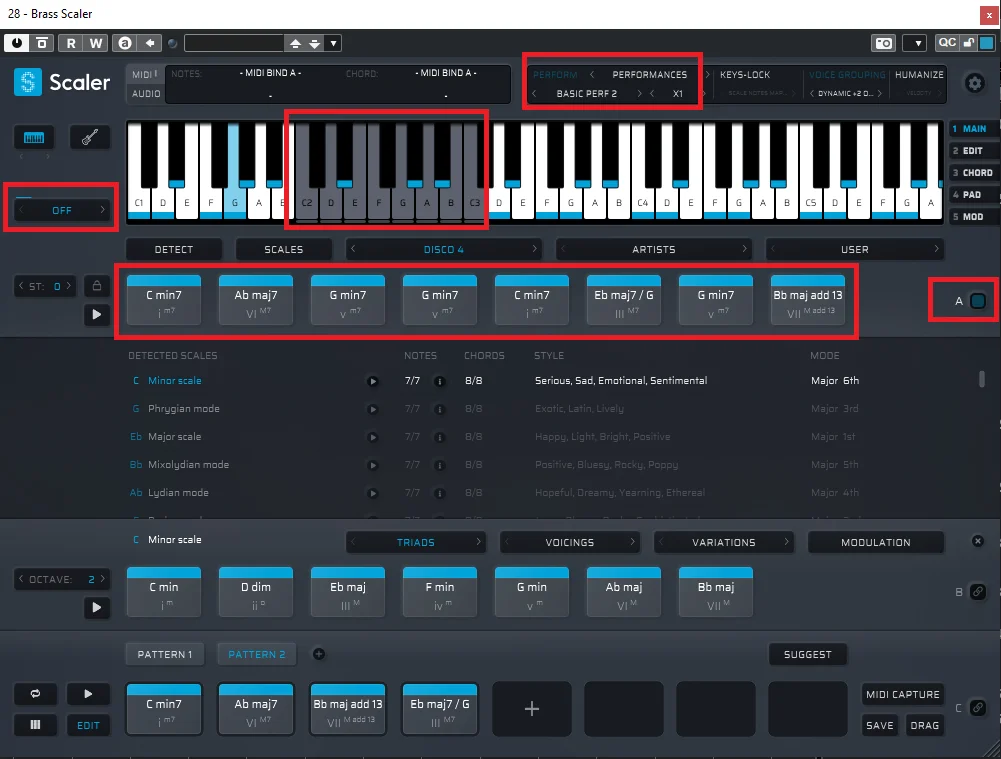
Task: Open the Variations dropdown
Action: click(x=723, y=542)
